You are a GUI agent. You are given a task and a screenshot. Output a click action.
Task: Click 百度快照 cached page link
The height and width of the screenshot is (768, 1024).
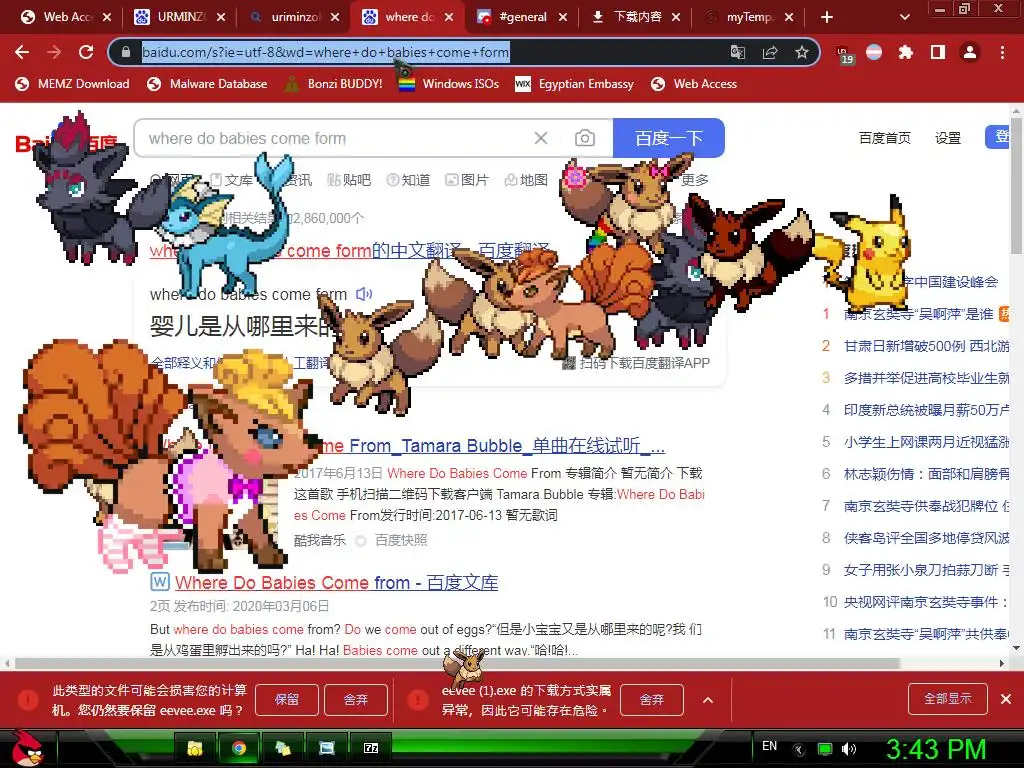[401, 540]
